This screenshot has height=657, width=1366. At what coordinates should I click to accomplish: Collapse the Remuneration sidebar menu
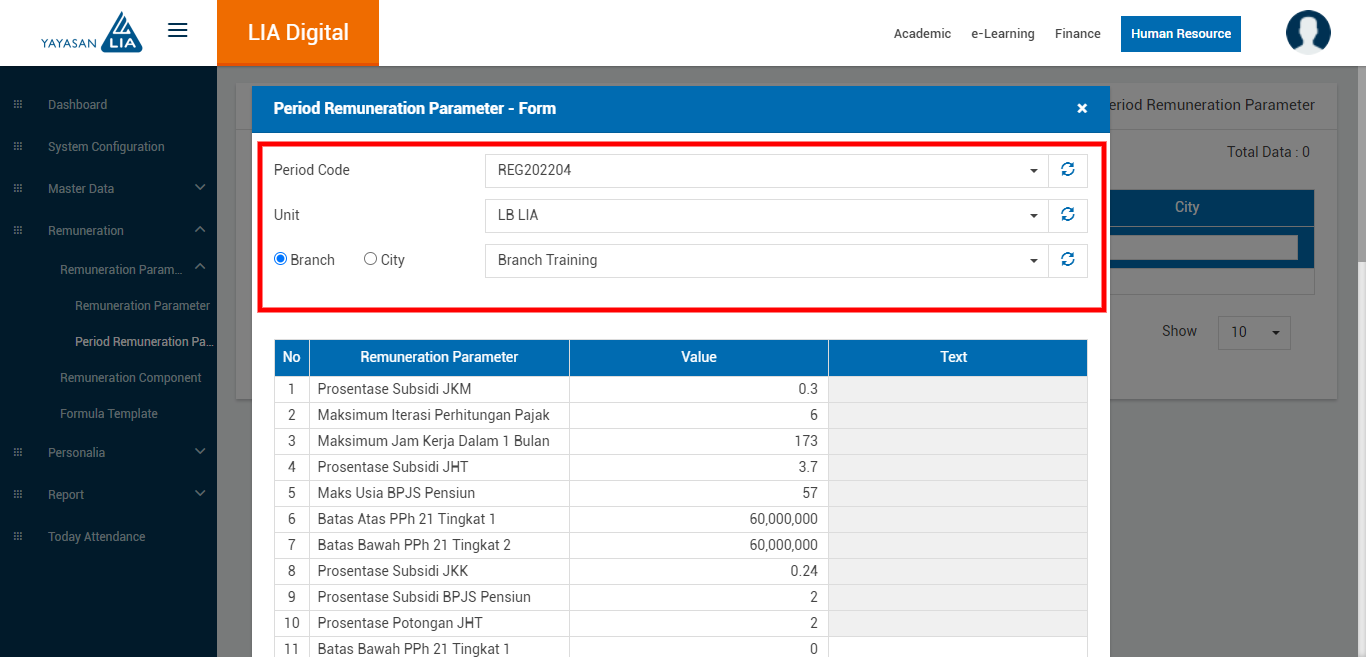[x=200, y=231]
